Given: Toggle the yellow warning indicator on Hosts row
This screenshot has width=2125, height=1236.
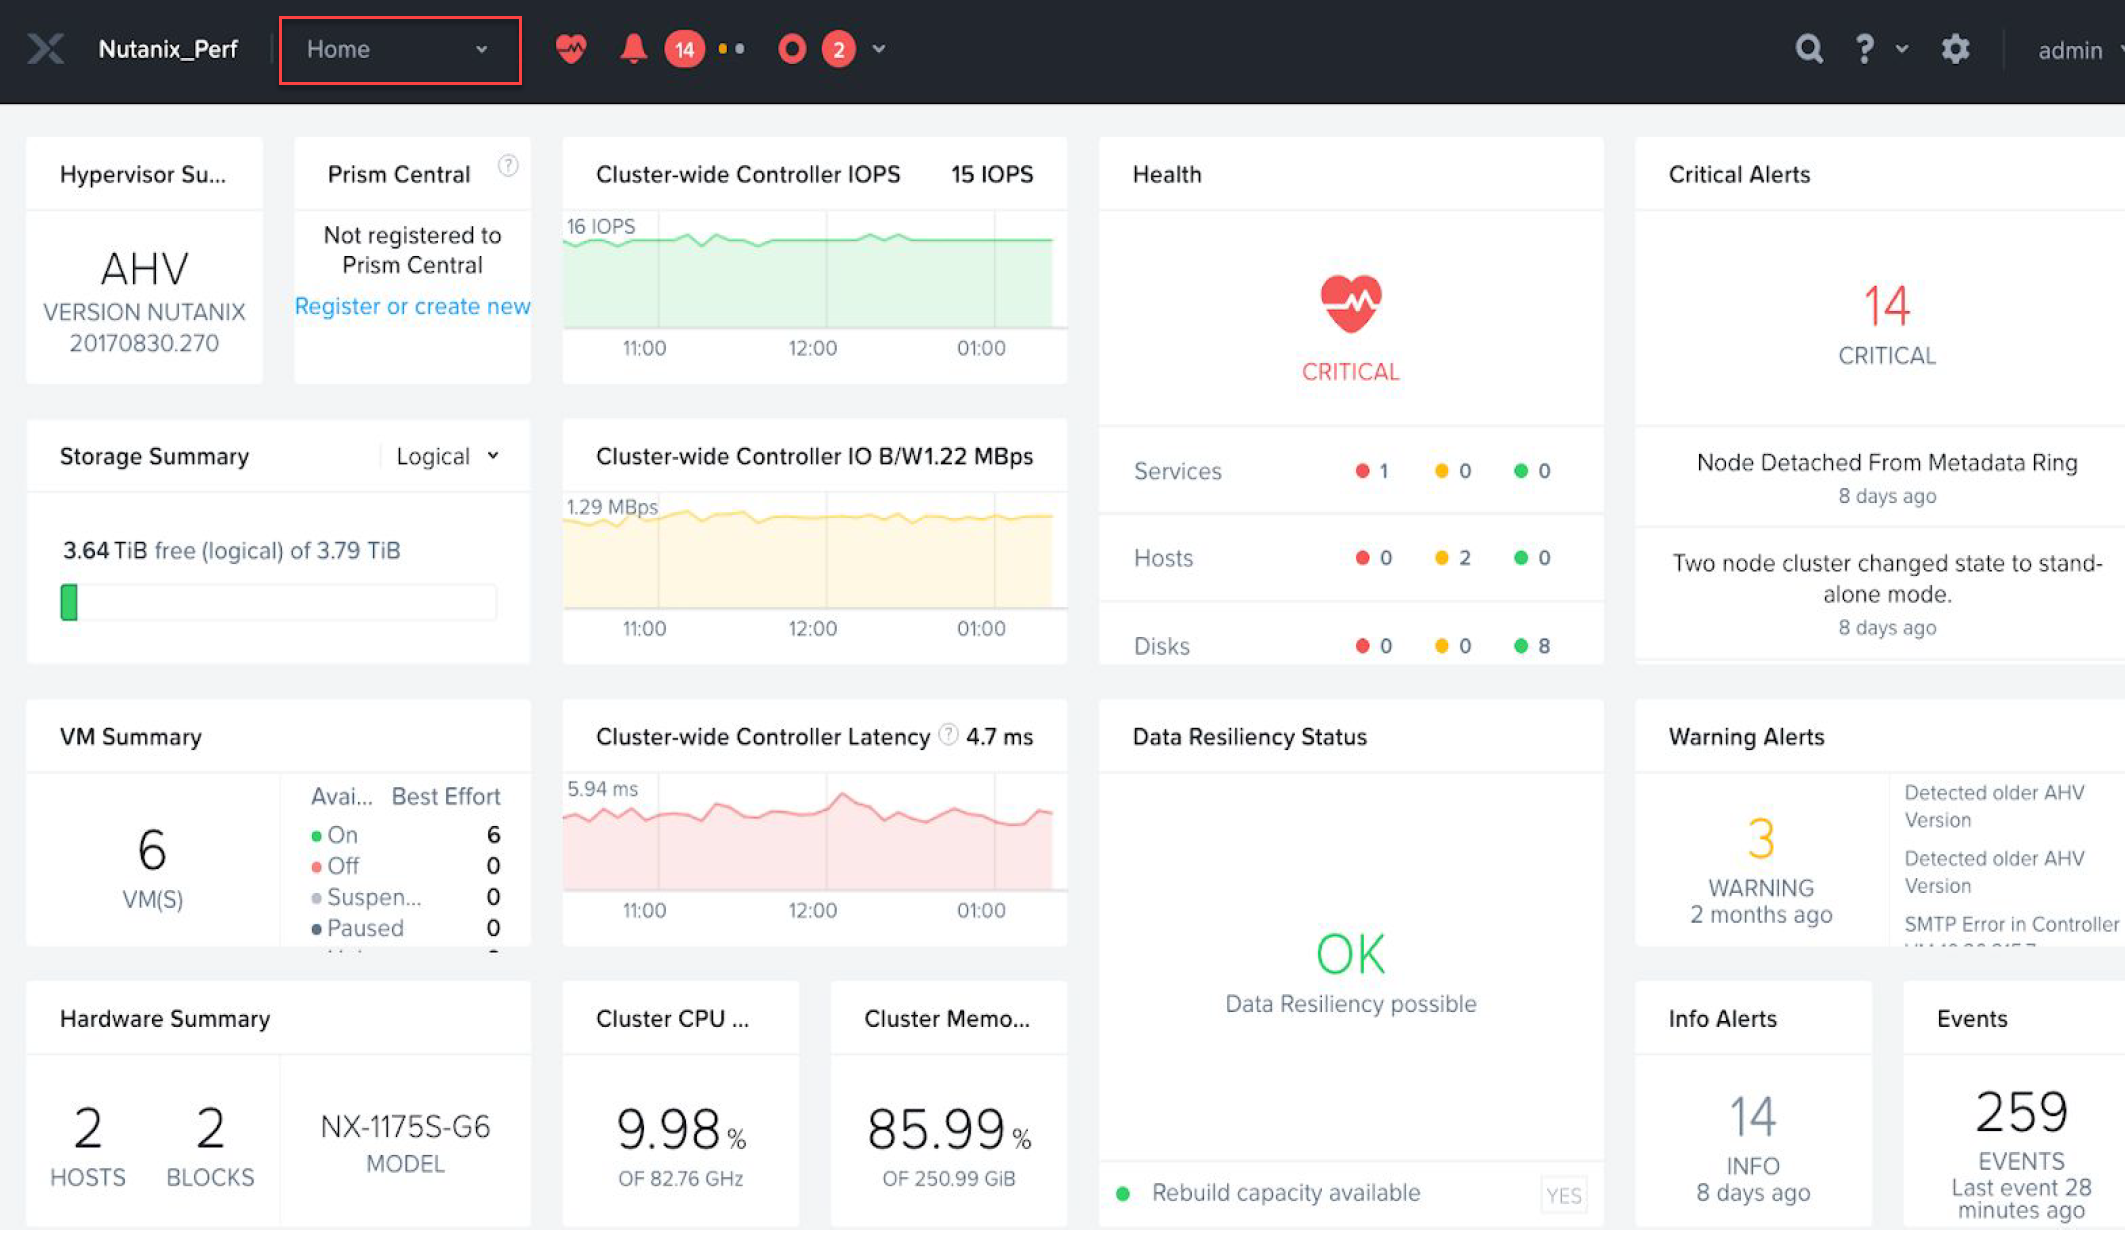Looking at the screenshot, I should 1441,558.
